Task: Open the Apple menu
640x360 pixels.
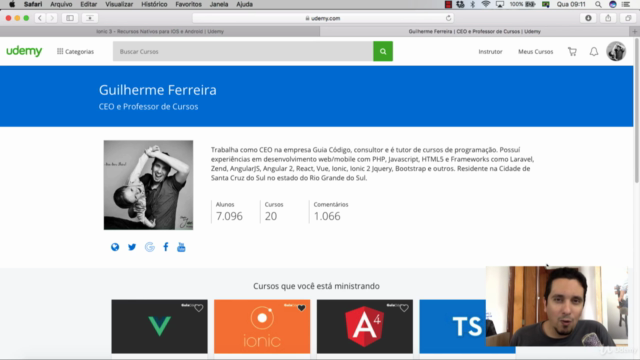Action: click(x=12, y=4)
